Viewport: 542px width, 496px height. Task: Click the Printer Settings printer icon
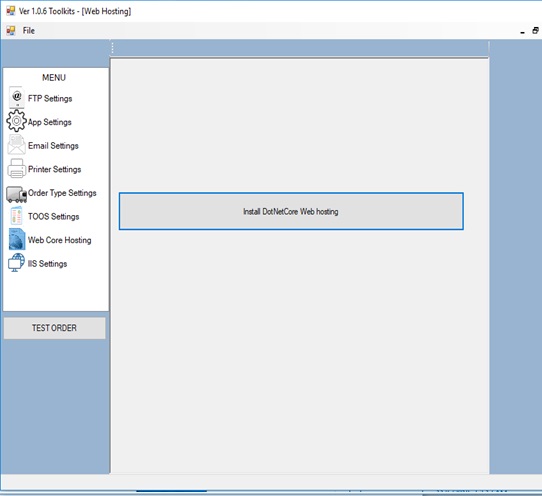[x=16, y=168]
